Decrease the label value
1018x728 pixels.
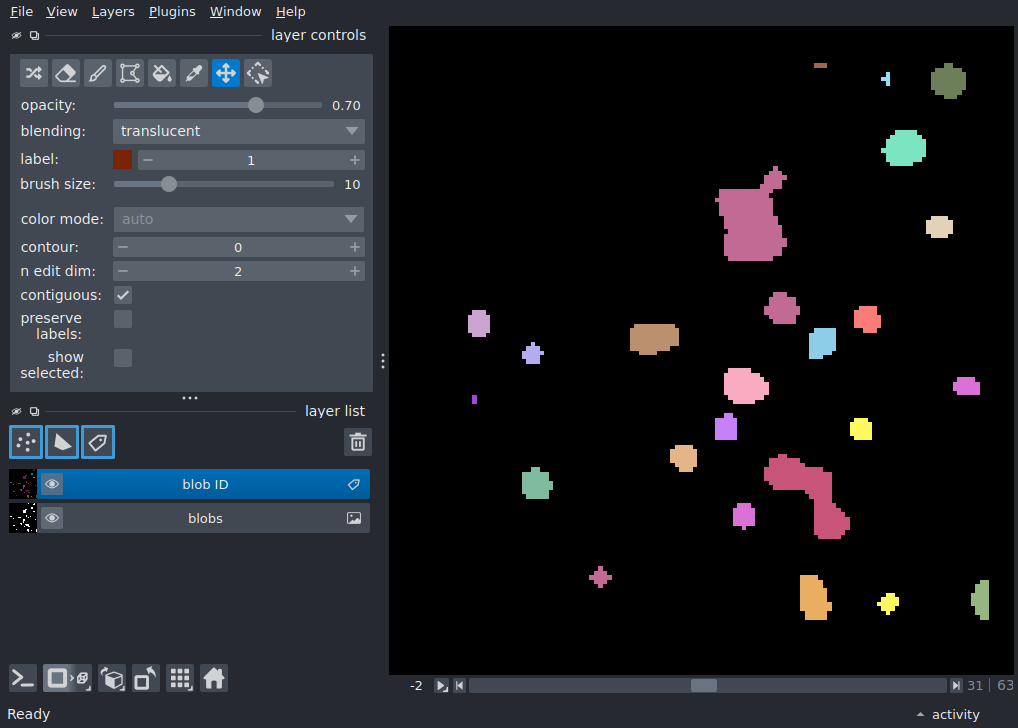click(148, 160)
